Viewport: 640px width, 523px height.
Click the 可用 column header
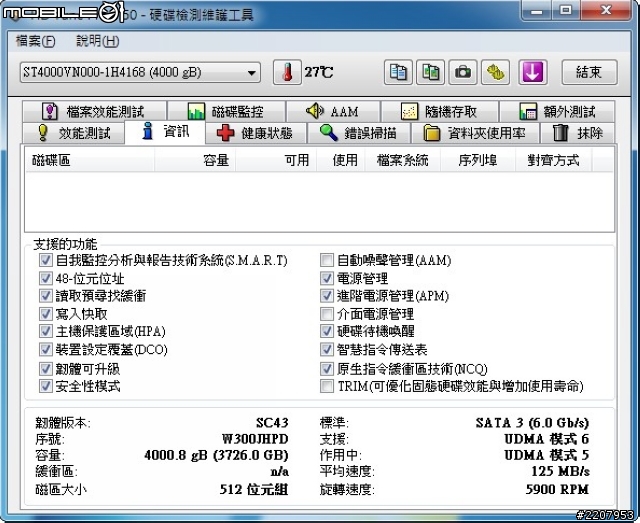[276, 160]
